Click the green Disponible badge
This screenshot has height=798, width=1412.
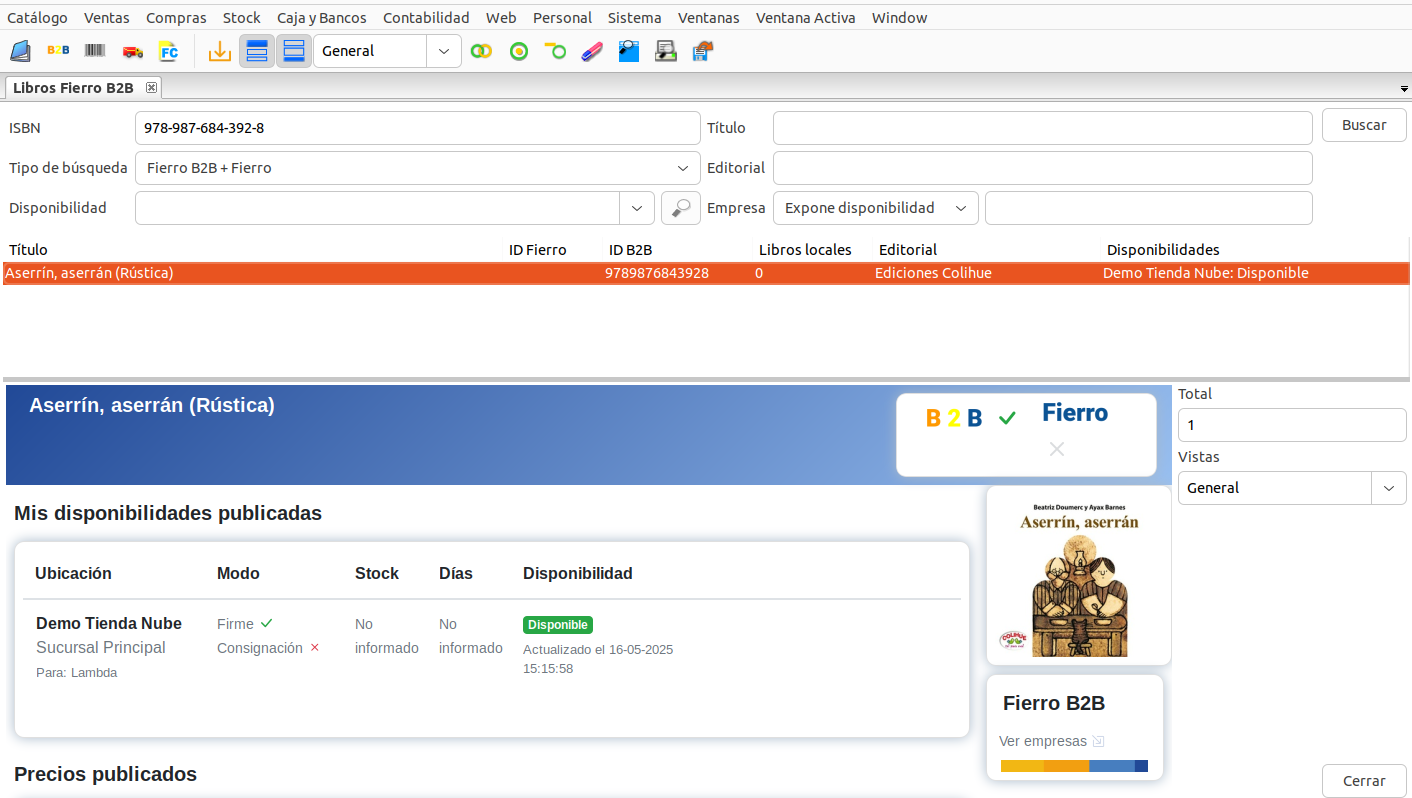558,625
